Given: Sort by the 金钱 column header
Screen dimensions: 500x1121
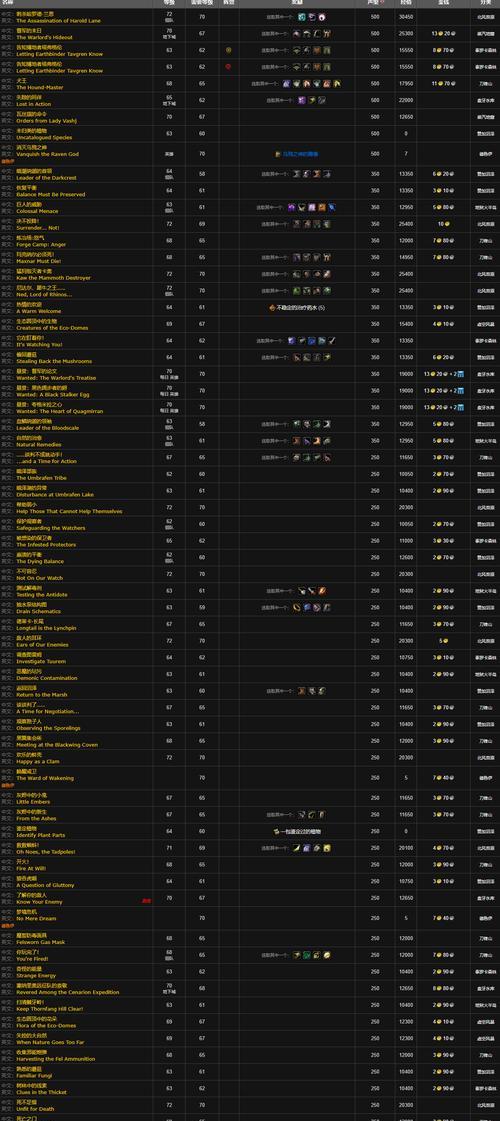Looking at the screenshot, I should (443, 4).
